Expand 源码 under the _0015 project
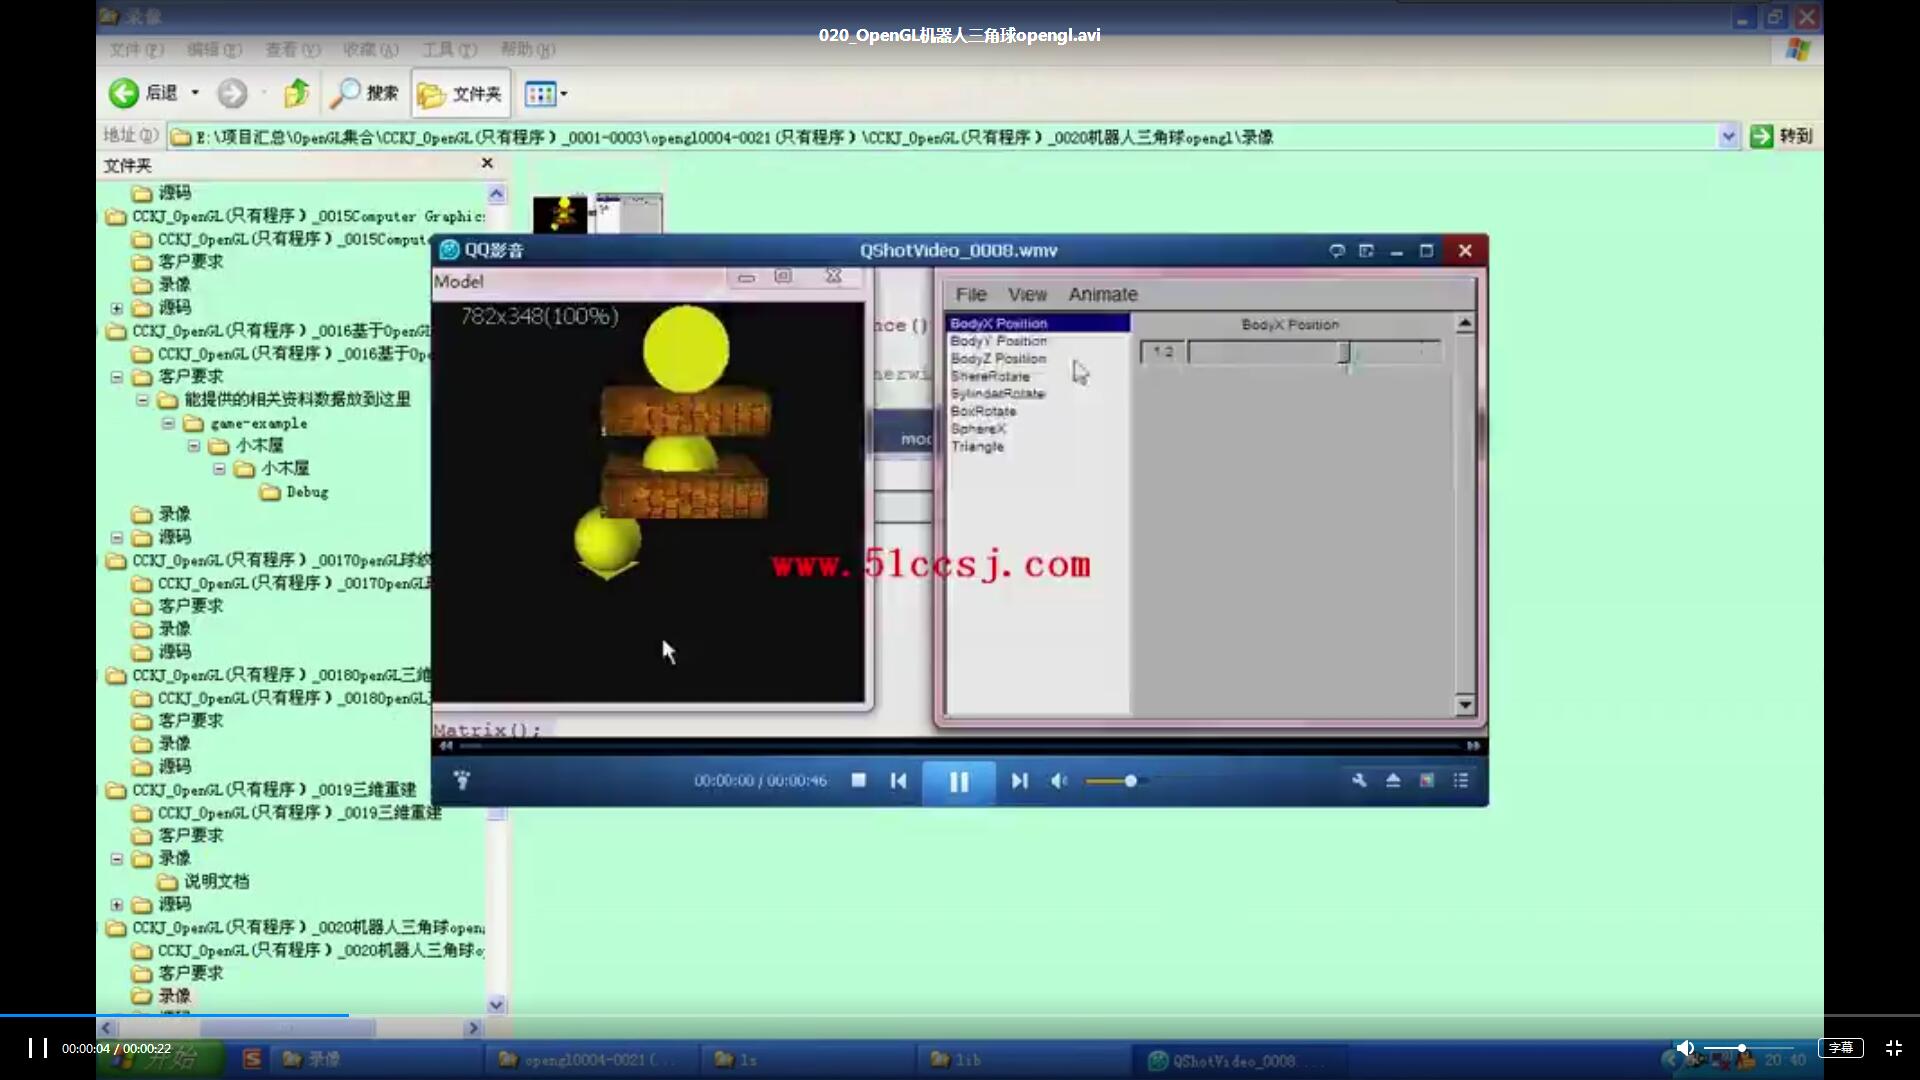Screen dimensions: 1920x1080 click(117, 308)
